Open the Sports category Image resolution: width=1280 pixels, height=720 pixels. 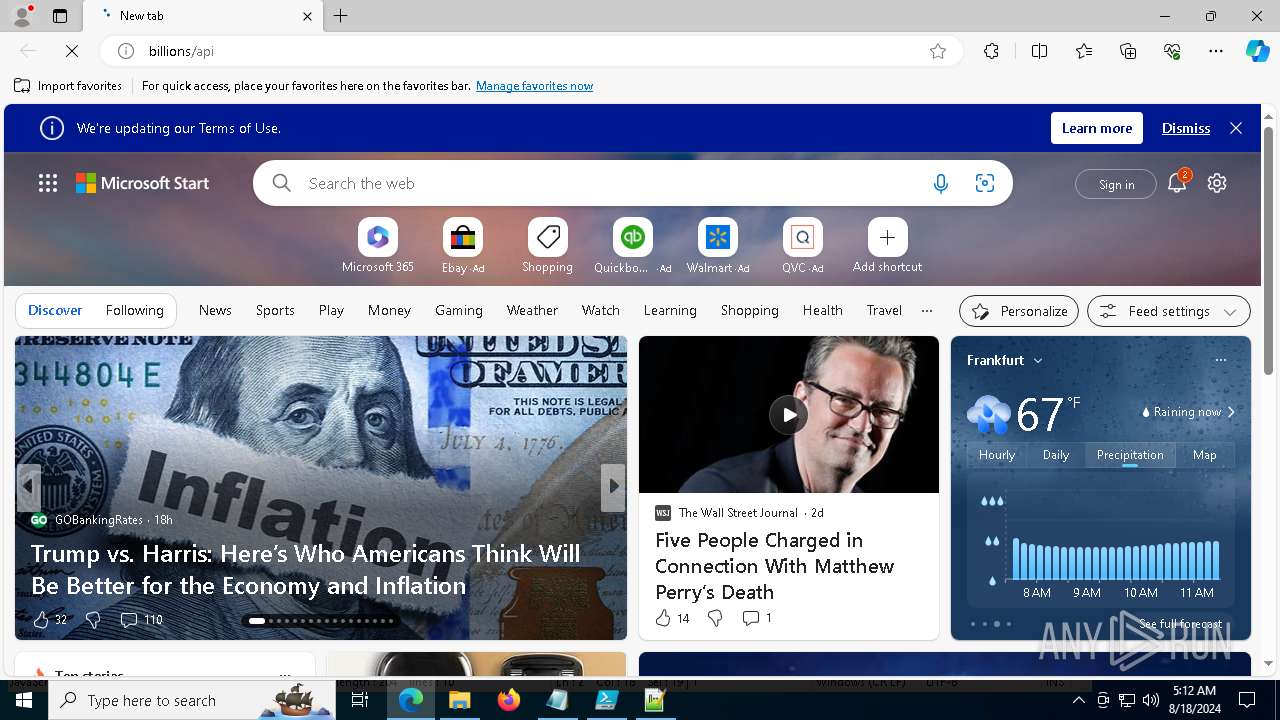pos(275,311)
